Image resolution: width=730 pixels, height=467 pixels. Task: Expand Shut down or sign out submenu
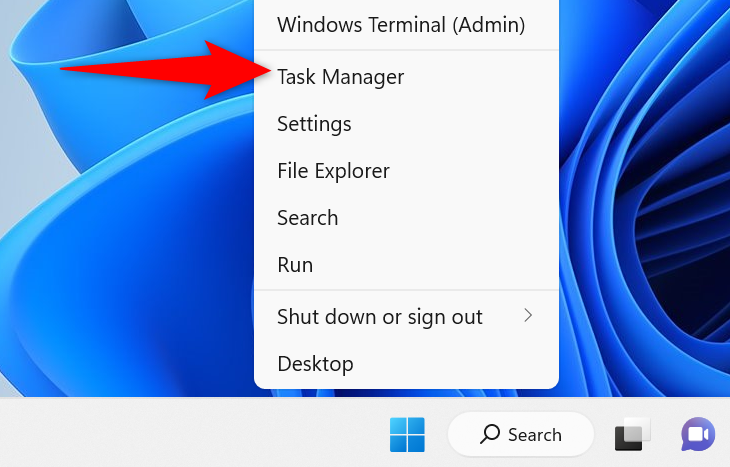tap(380, 317)
